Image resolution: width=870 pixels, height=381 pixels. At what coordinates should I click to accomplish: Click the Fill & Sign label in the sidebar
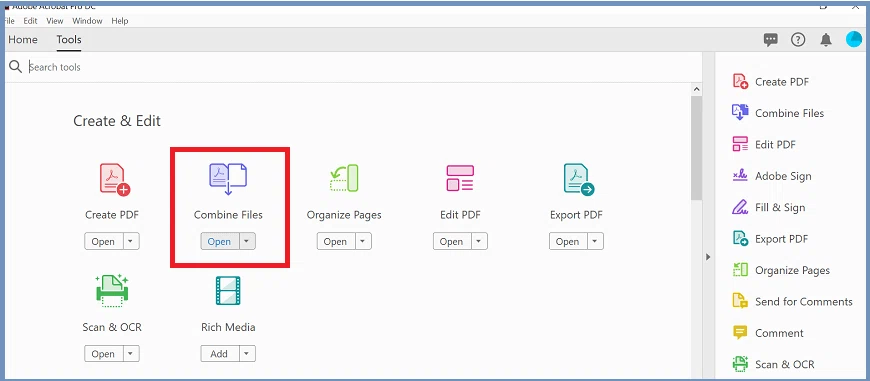click(780, 207)
